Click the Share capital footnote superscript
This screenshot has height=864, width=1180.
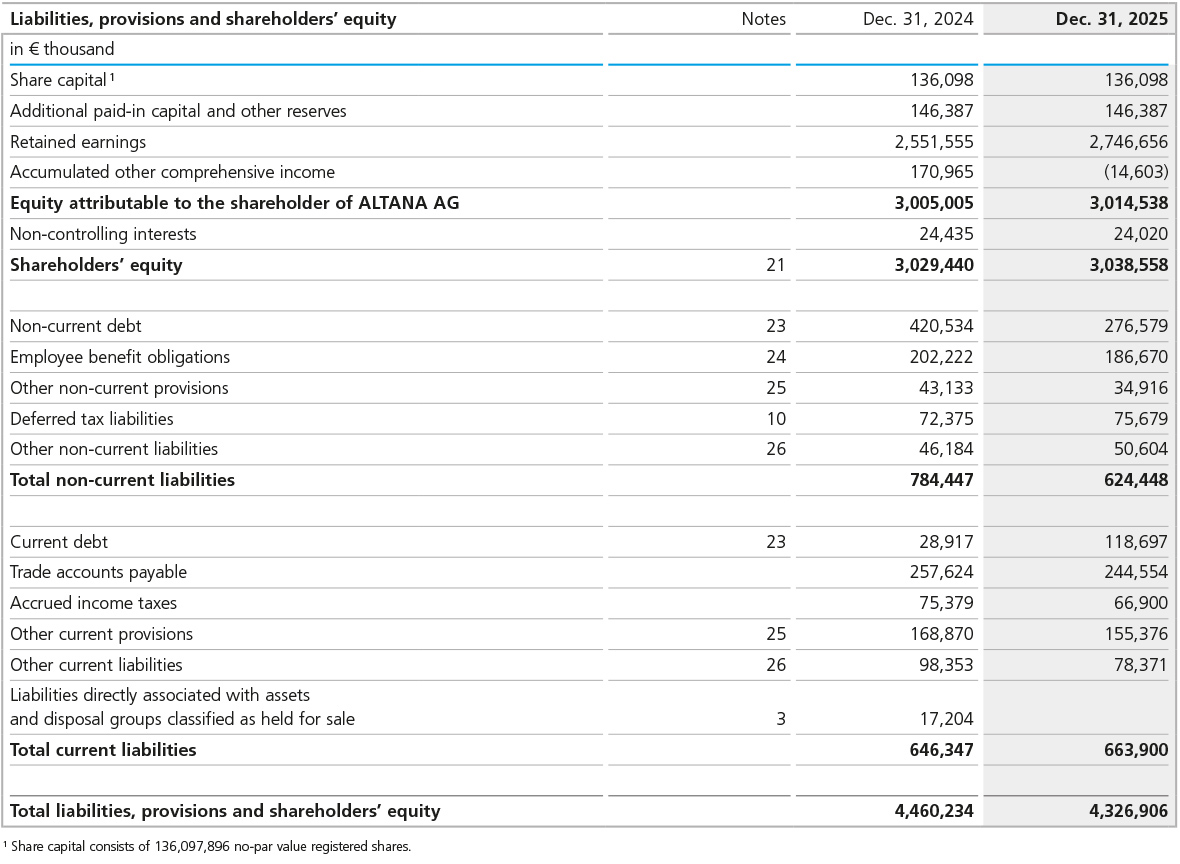(113, 77)
